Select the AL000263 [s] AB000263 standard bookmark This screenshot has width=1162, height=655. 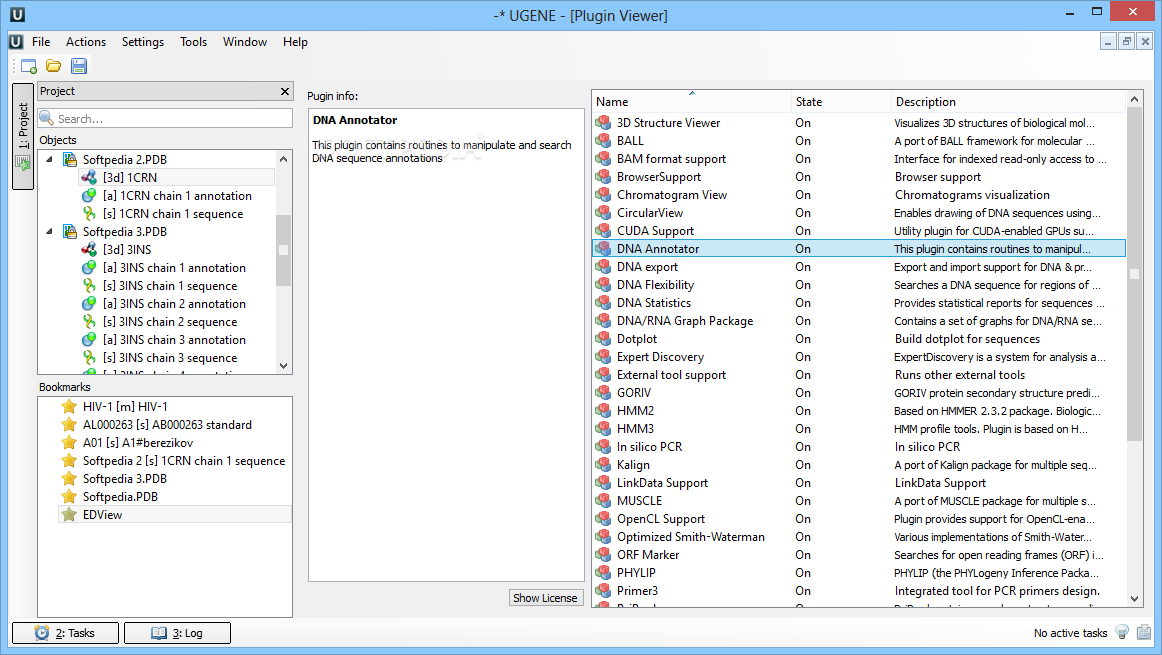(x=167, y=425)
